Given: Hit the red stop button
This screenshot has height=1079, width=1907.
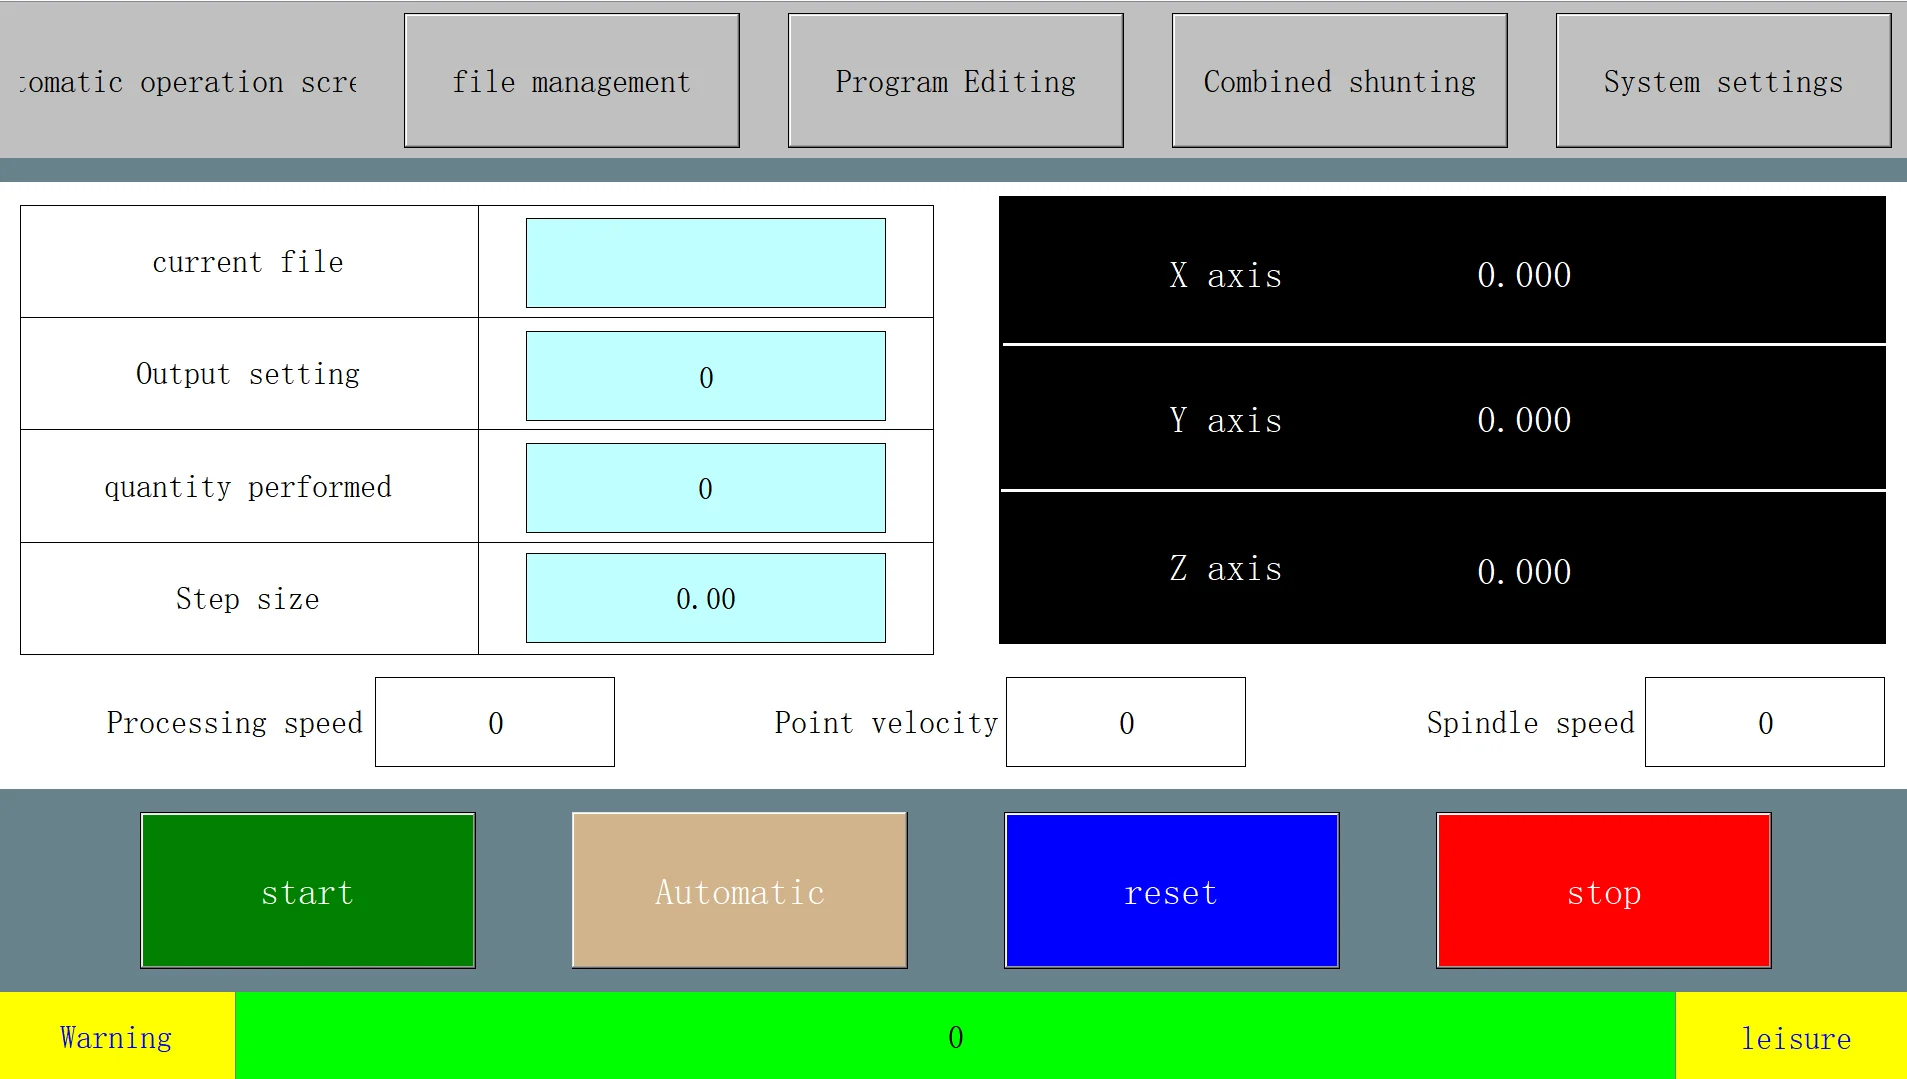Looking at the screenshot, I should click(x=1604, y=891).
